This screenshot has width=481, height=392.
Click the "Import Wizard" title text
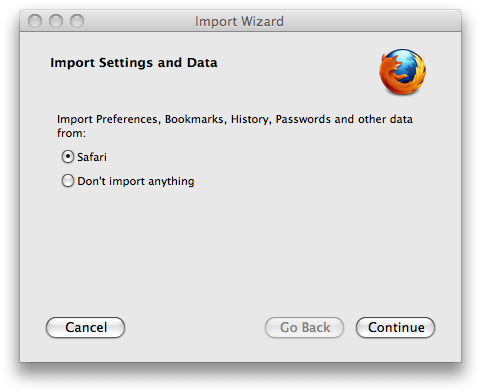point(239,22)
